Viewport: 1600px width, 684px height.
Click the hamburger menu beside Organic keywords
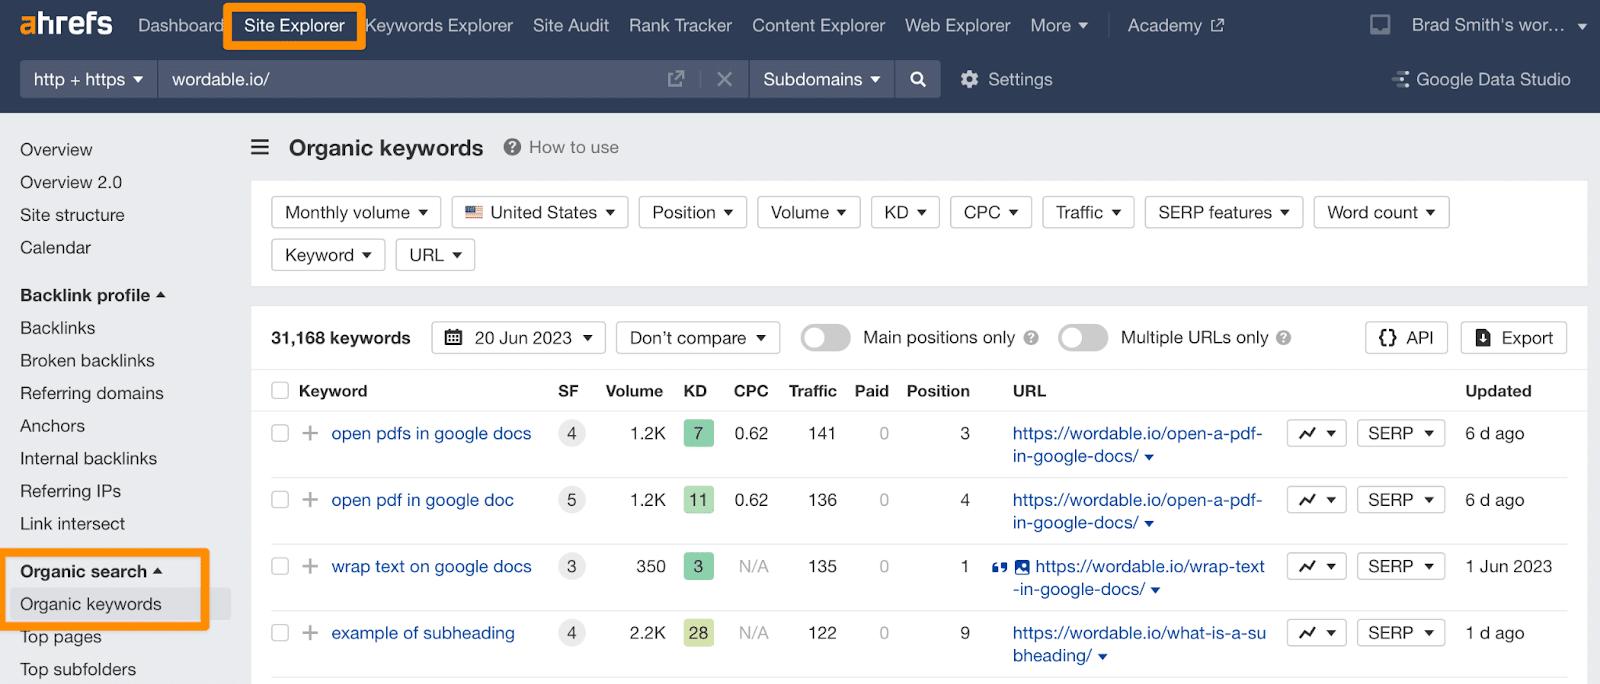(x=260, y=148)
